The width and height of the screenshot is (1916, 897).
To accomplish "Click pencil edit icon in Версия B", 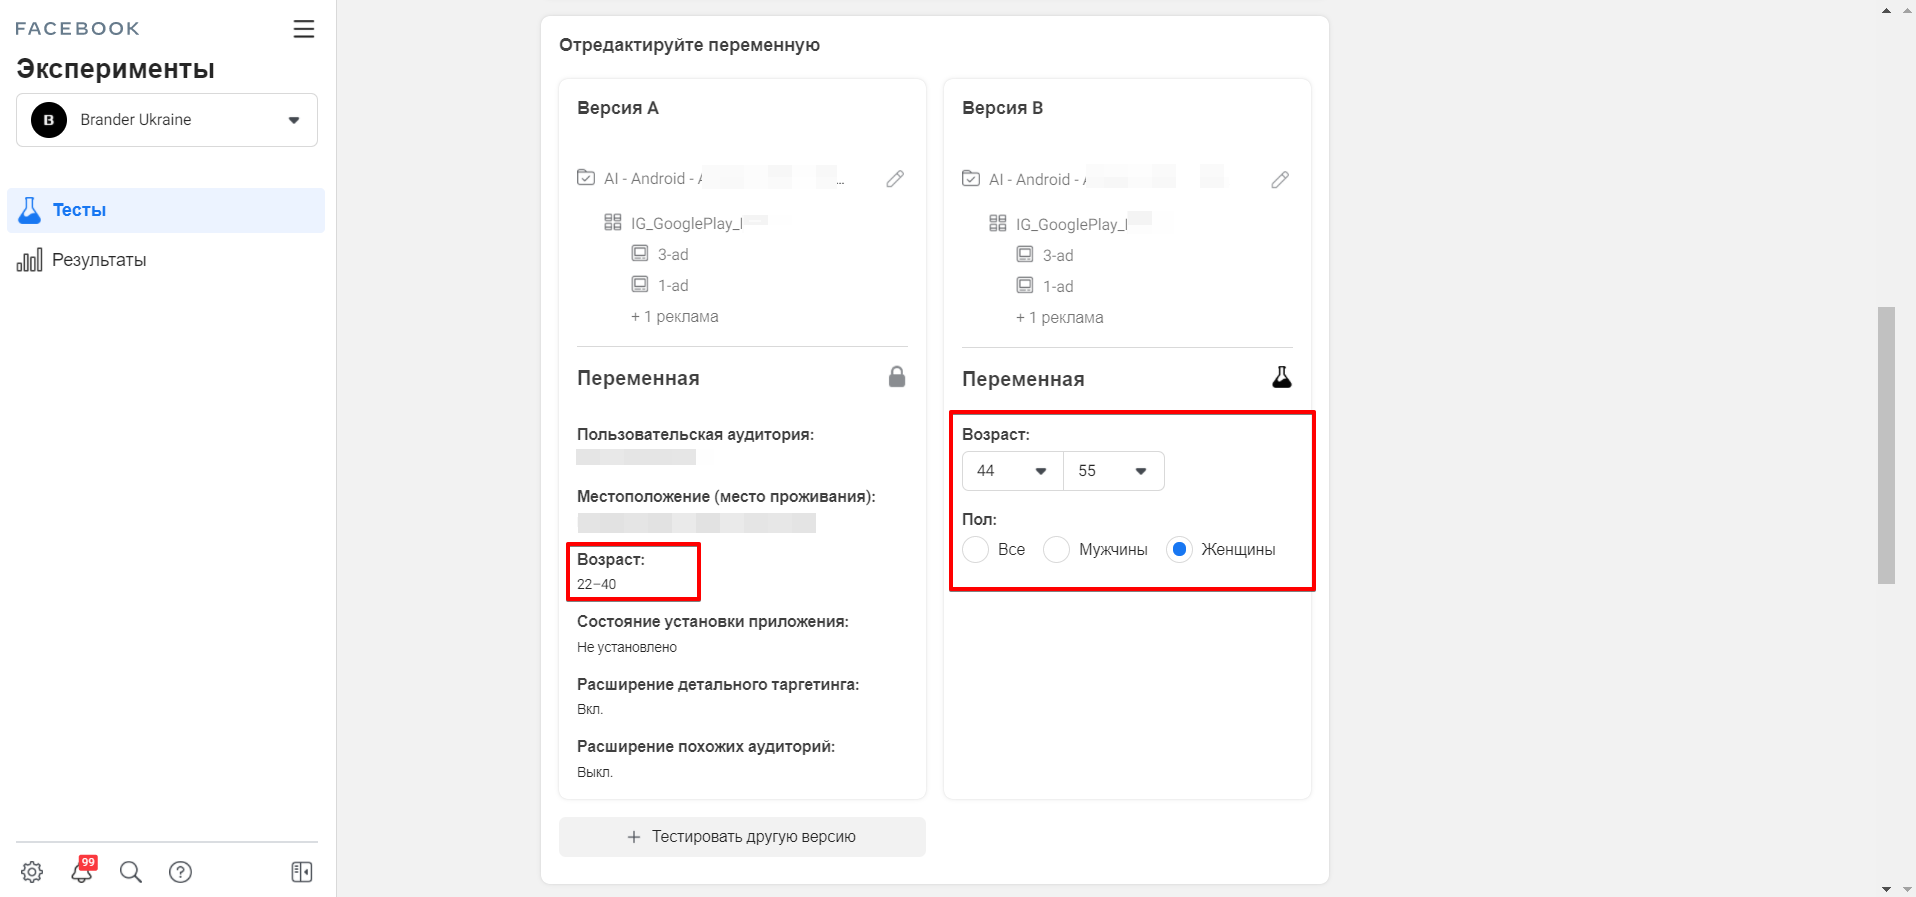I will pos(1280,180).
